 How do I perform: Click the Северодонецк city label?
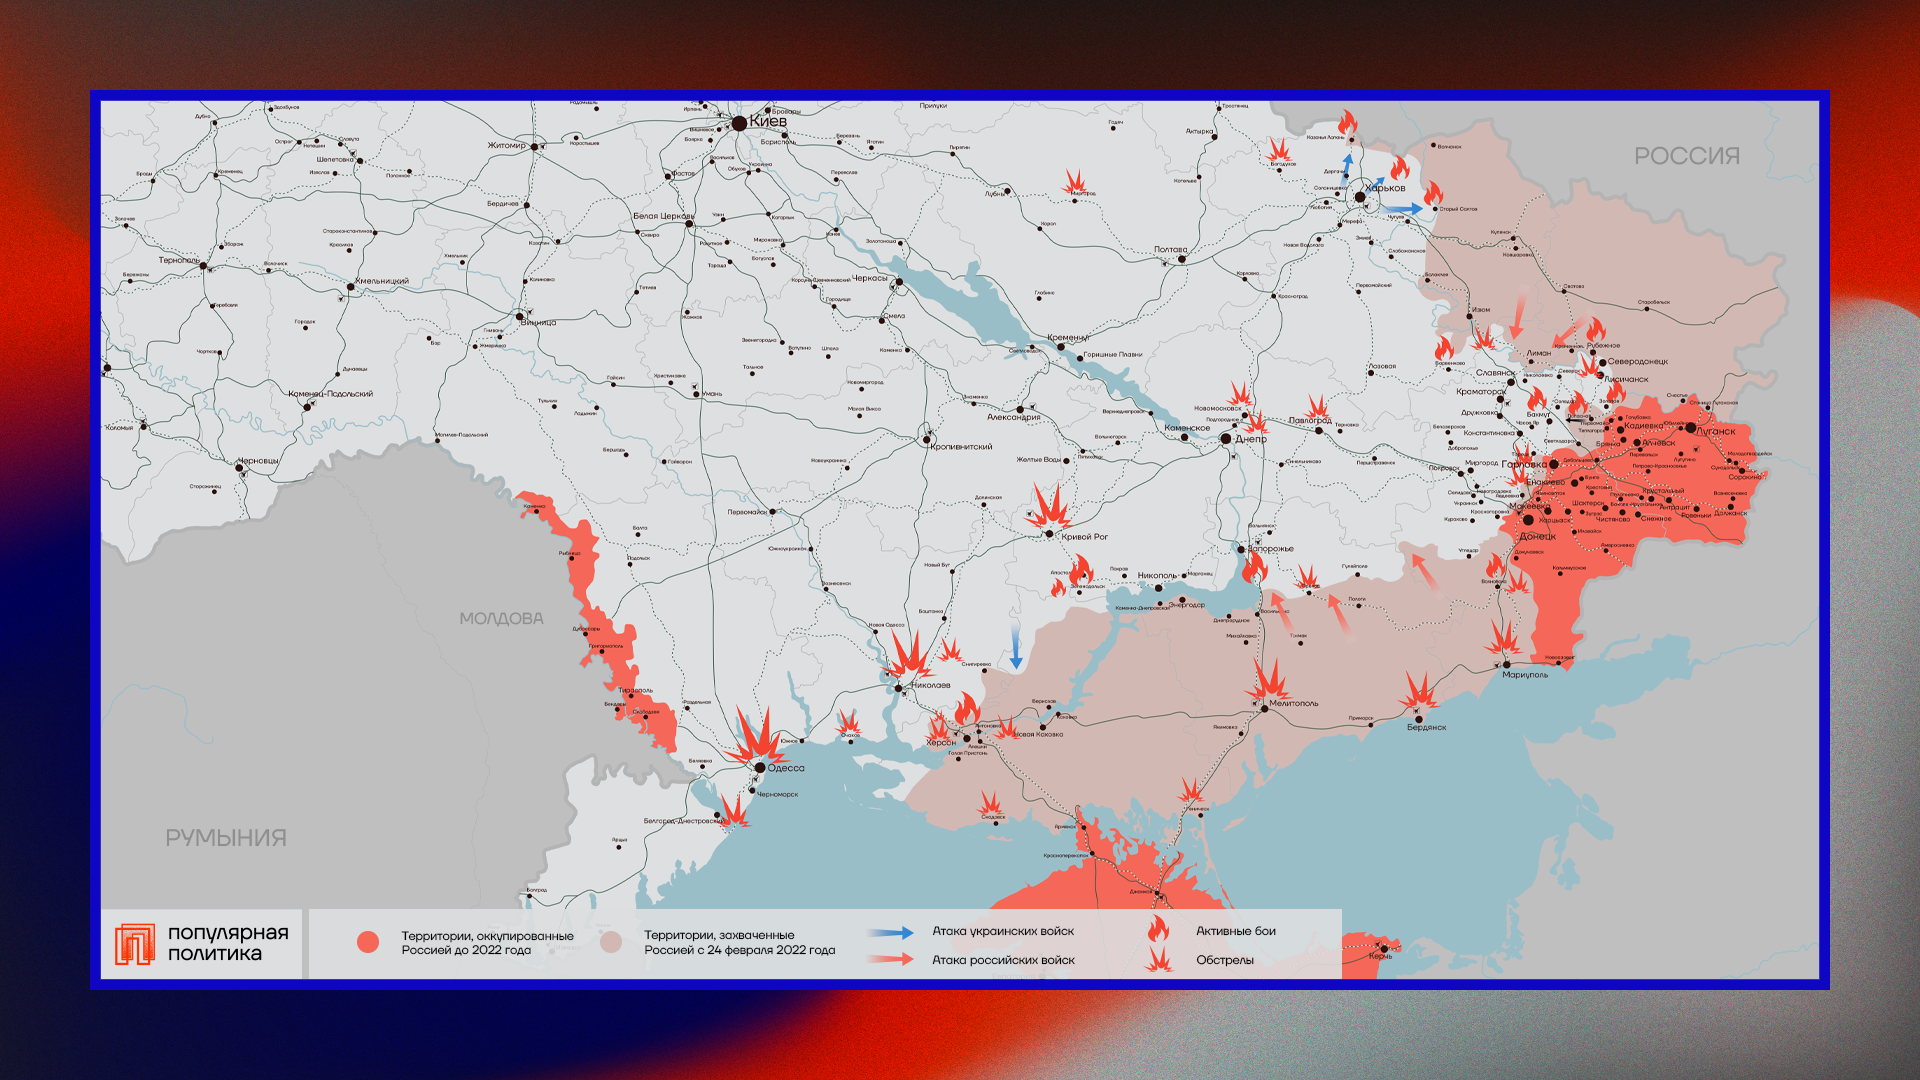pos(1638,362)
